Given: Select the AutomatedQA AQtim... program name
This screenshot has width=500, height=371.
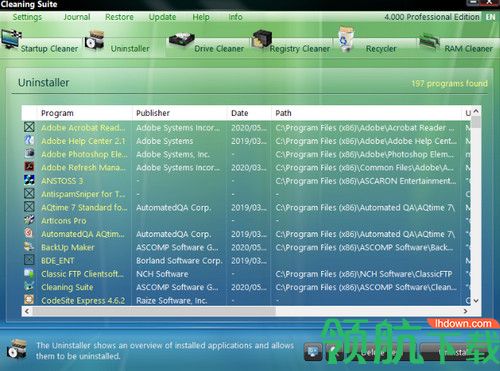Looking at the screenshot, I should click(x=83, y=234).
